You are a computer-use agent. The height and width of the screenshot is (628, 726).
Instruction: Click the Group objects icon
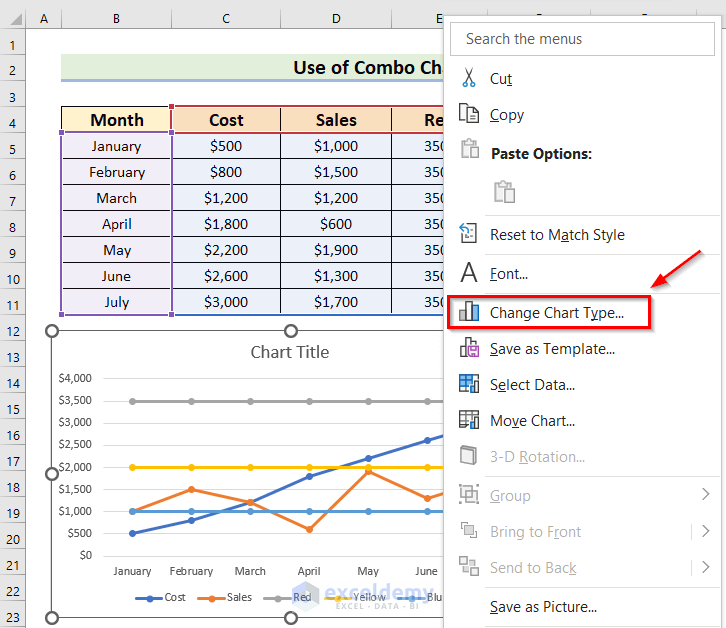[469, 494]
